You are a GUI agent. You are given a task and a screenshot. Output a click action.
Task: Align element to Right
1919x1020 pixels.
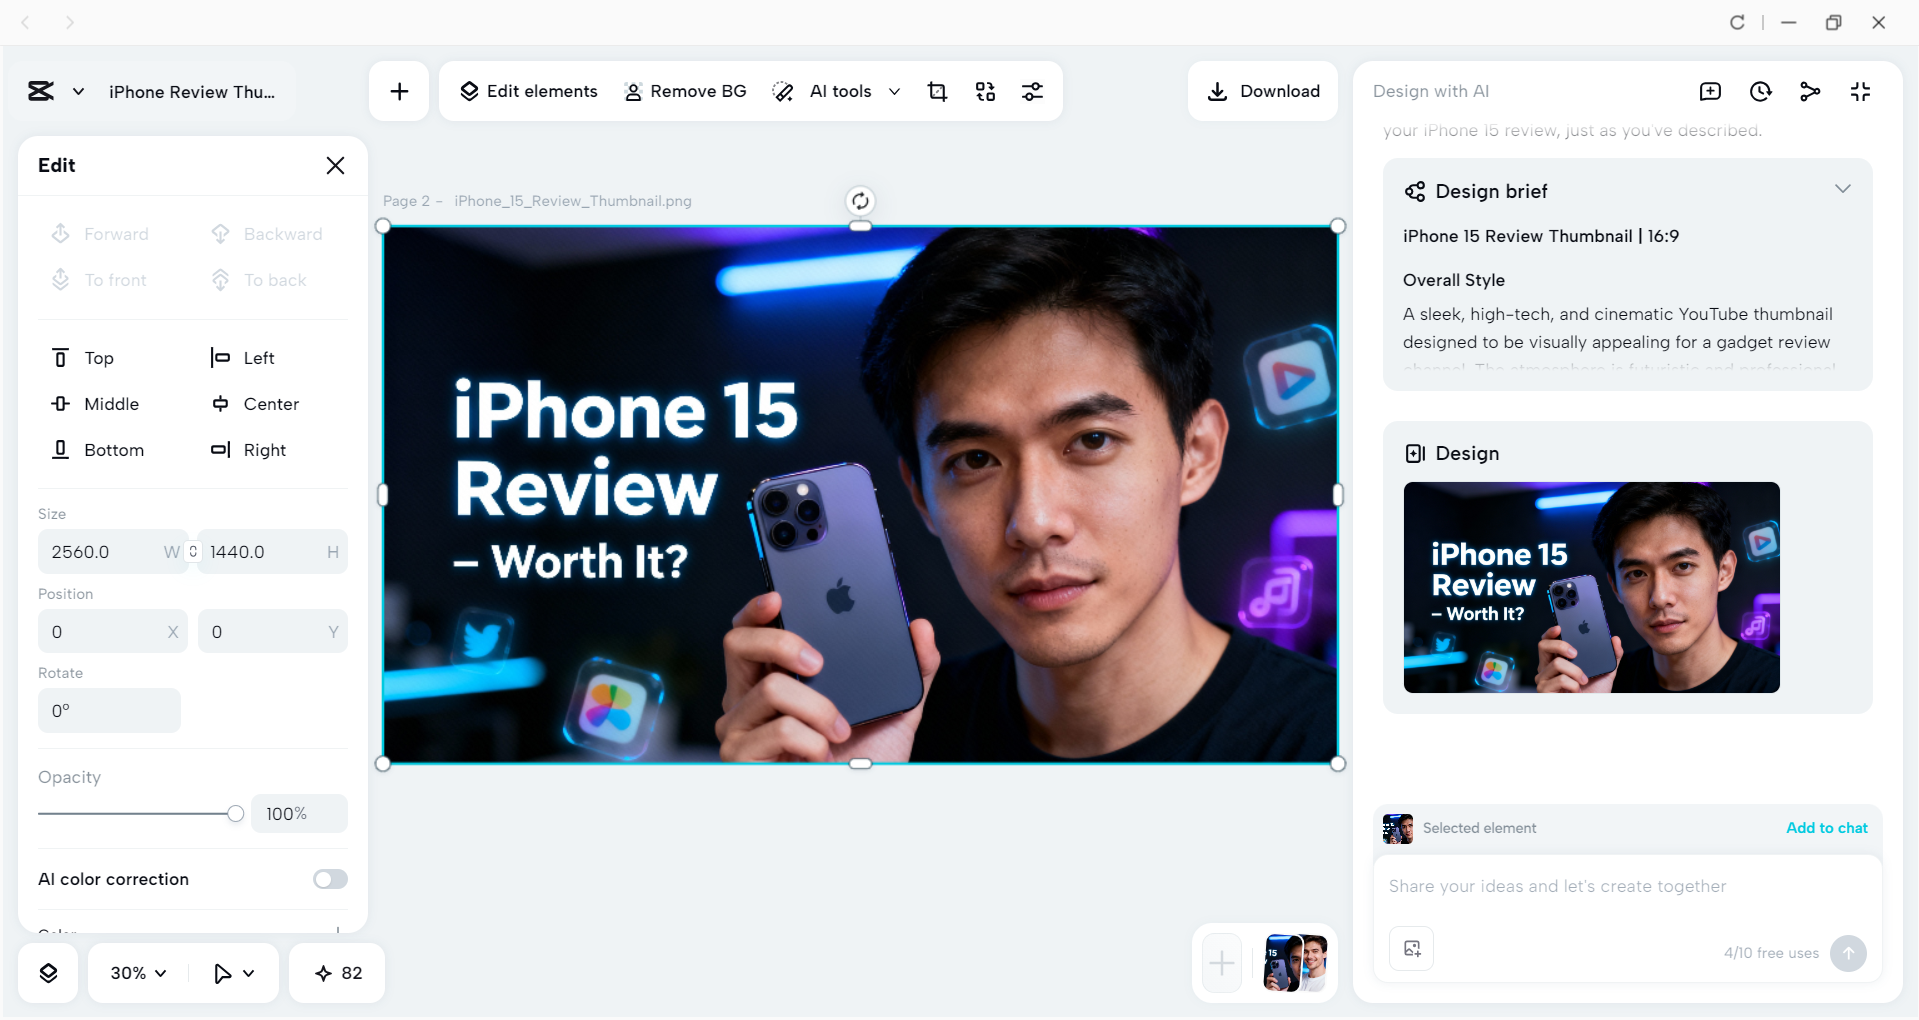tap(248, 450)
